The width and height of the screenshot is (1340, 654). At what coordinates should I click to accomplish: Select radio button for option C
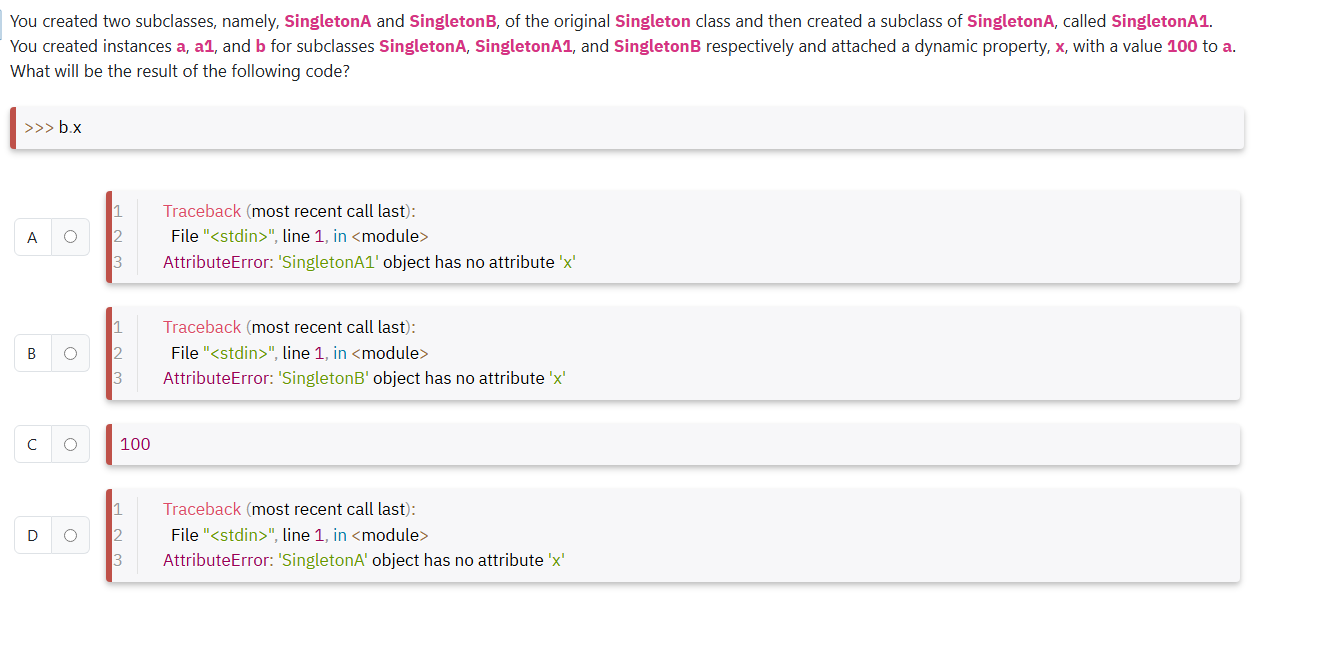tap(70, 444)
